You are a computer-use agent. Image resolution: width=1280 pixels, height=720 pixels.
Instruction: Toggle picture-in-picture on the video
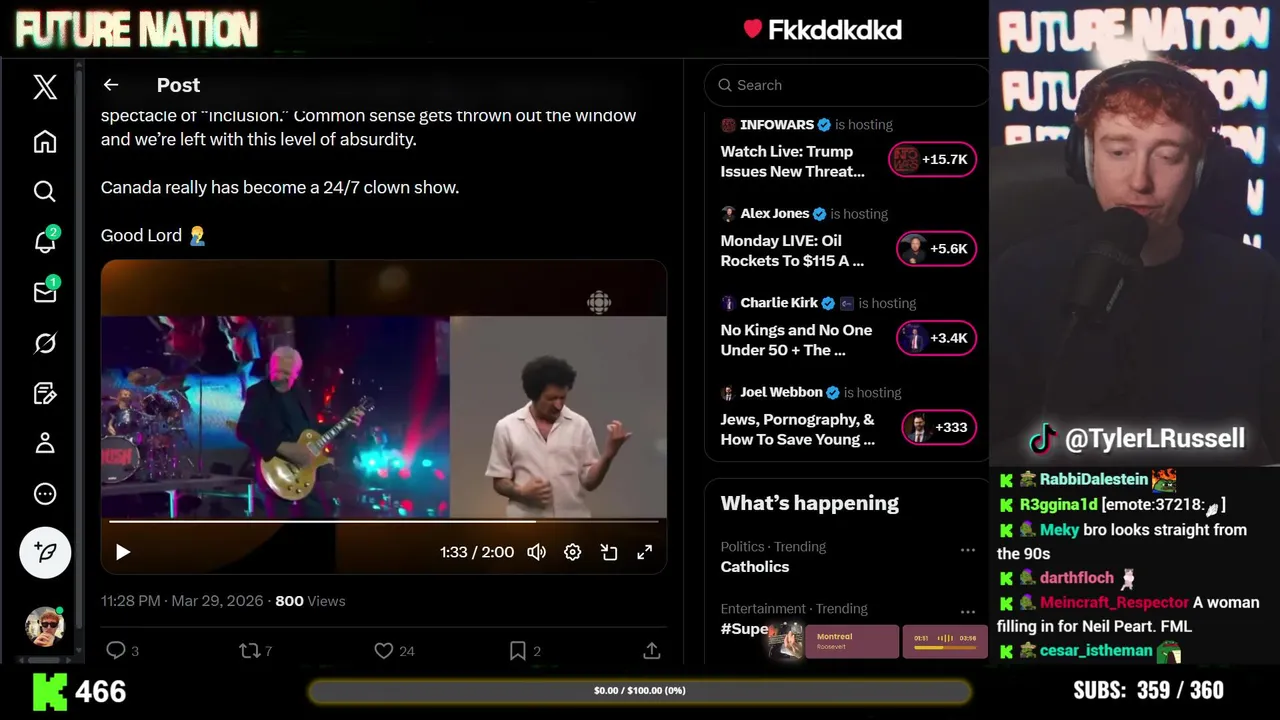[609, 552]
